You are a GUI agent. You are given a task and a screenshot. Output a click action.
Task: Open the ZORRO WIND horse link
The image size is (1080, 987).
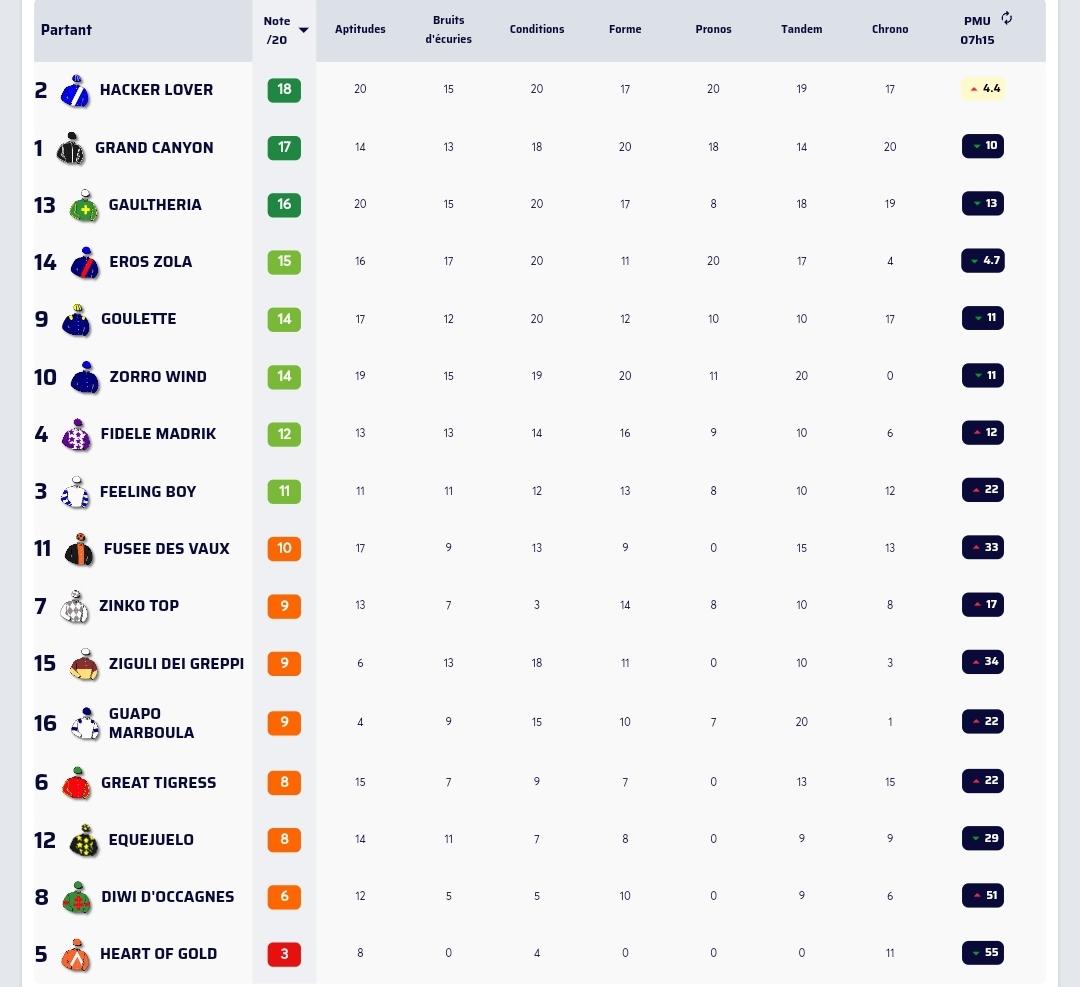click(x=158, y=377)
